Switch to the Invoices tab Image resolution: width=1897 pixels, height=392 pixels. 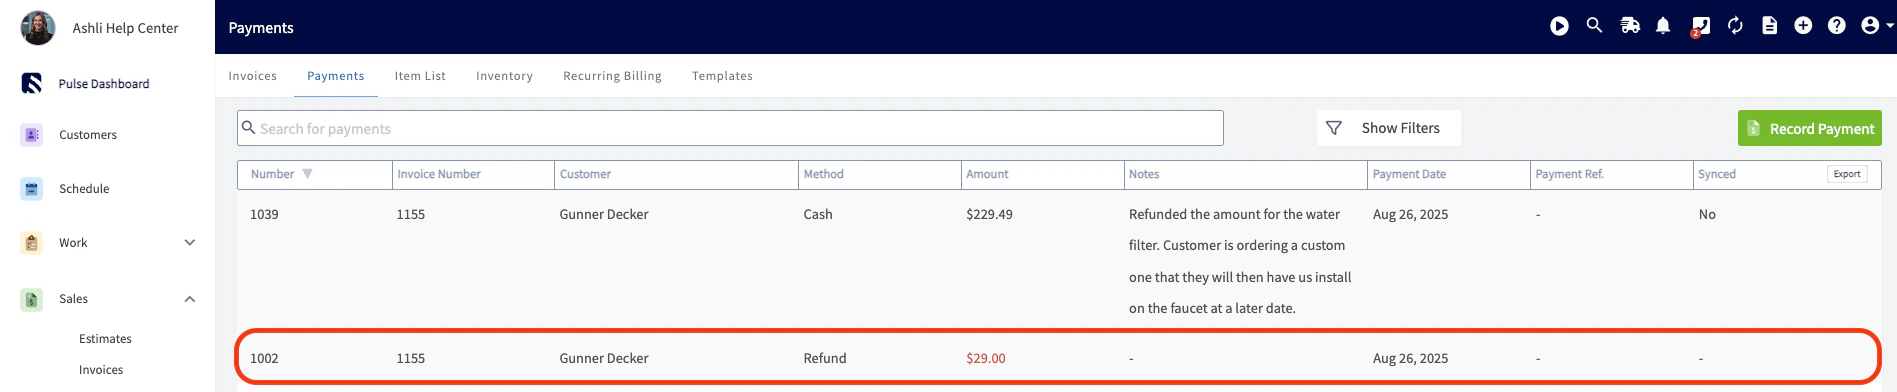(252, 76)
